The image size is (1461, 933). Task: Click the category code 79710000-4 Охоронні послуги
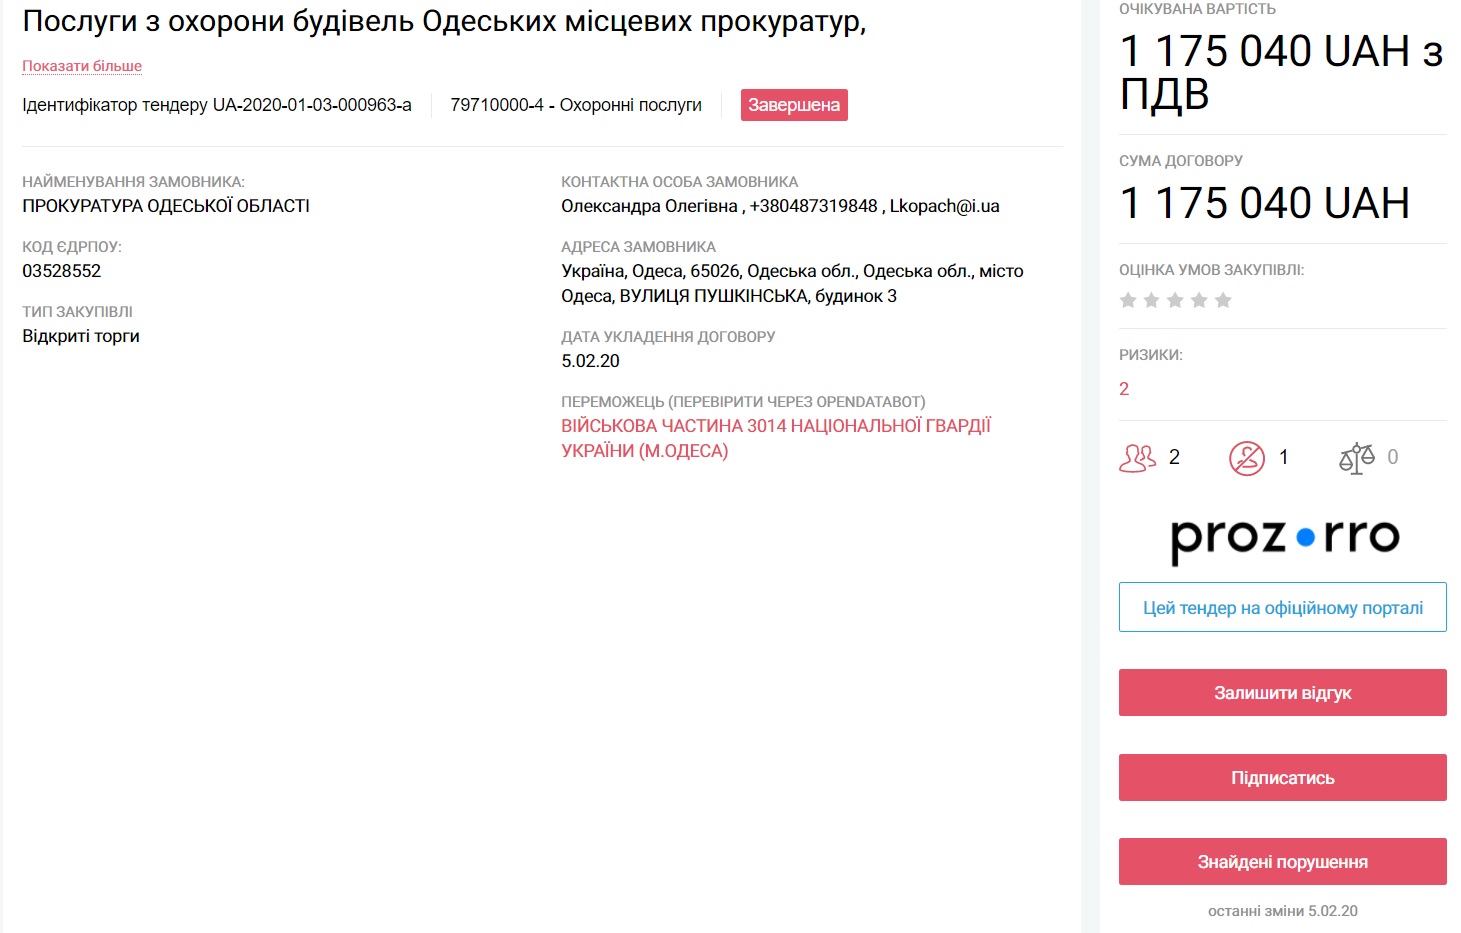(576, 105)
